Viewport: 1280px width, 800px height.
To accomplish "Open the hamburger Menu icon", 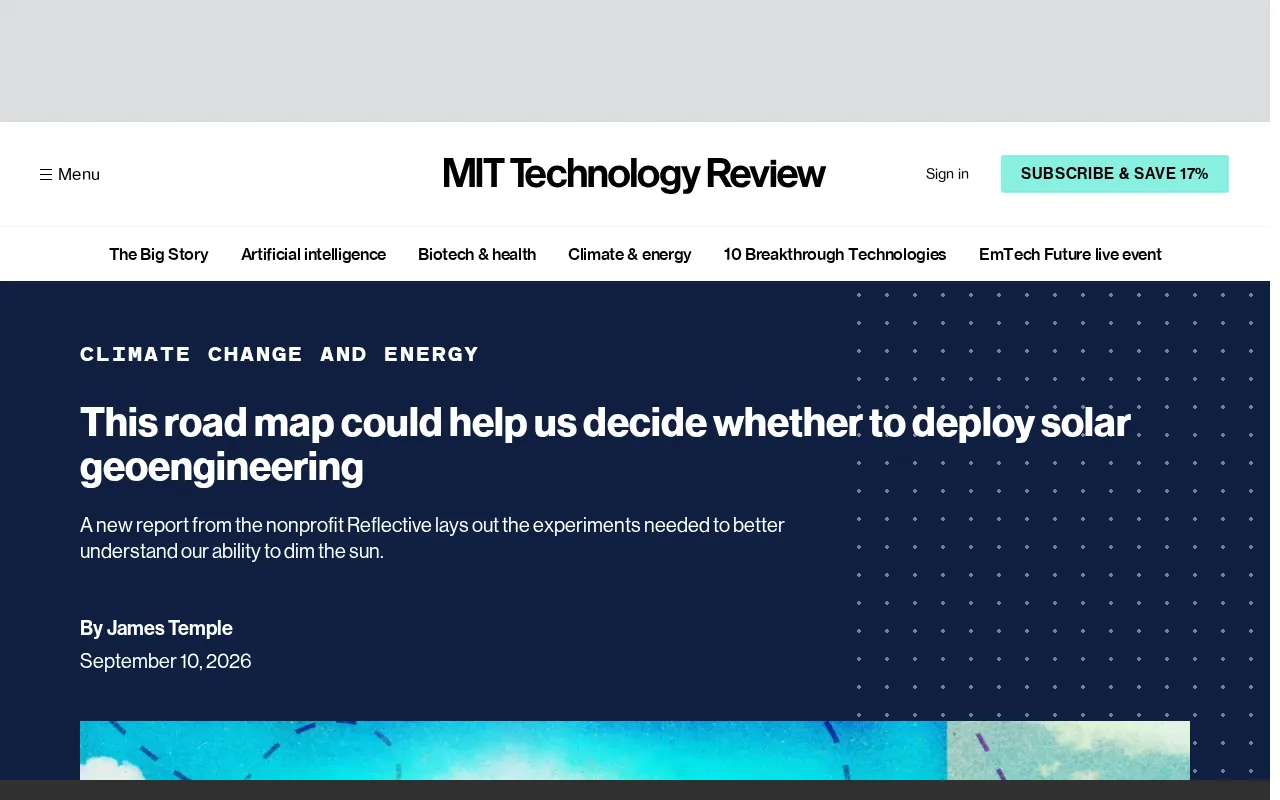I will click(x=46, y=174).
